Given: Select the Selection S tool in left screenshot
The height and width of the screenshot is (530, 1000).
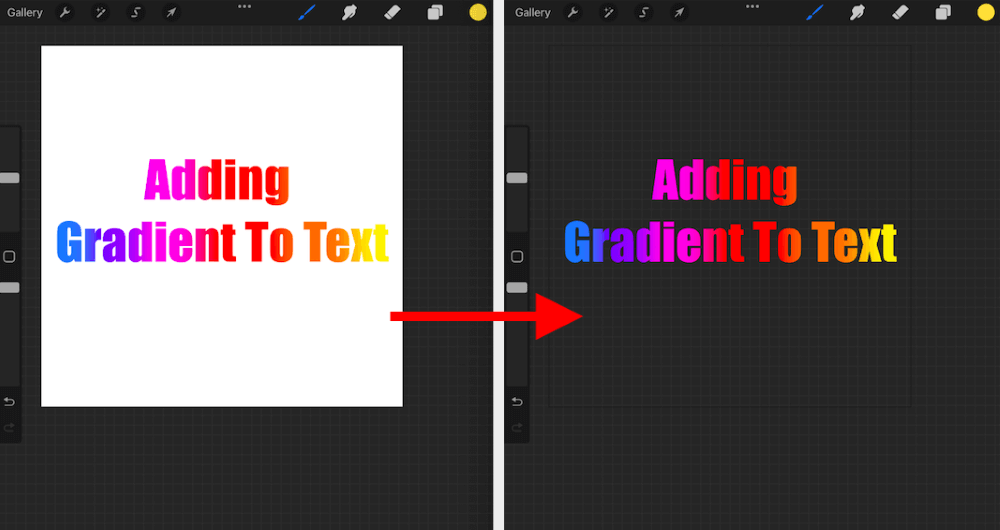Looking at the screenshot, I should [x=136, y=12].
